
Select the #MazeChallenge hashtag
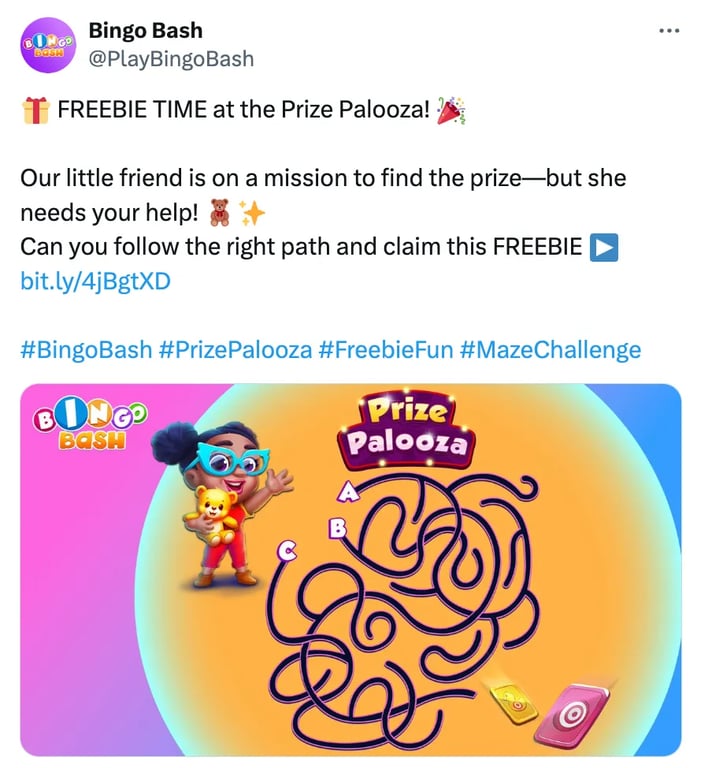[x=550, y=350]
